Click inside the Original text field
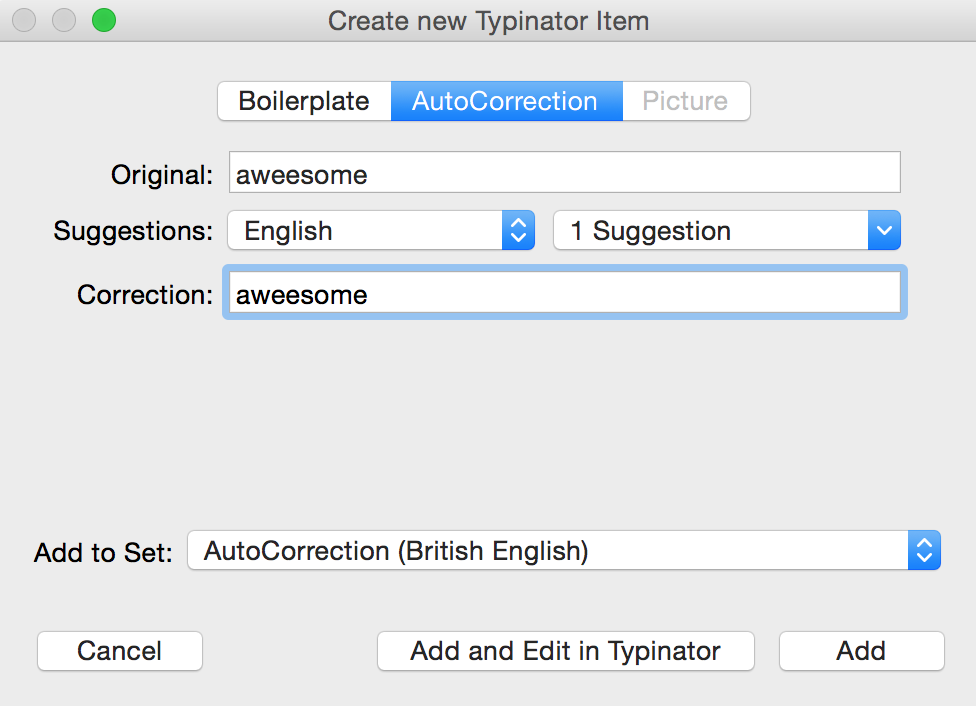The width and height of the screenshot is (976, 706). [x=565, y=172]
